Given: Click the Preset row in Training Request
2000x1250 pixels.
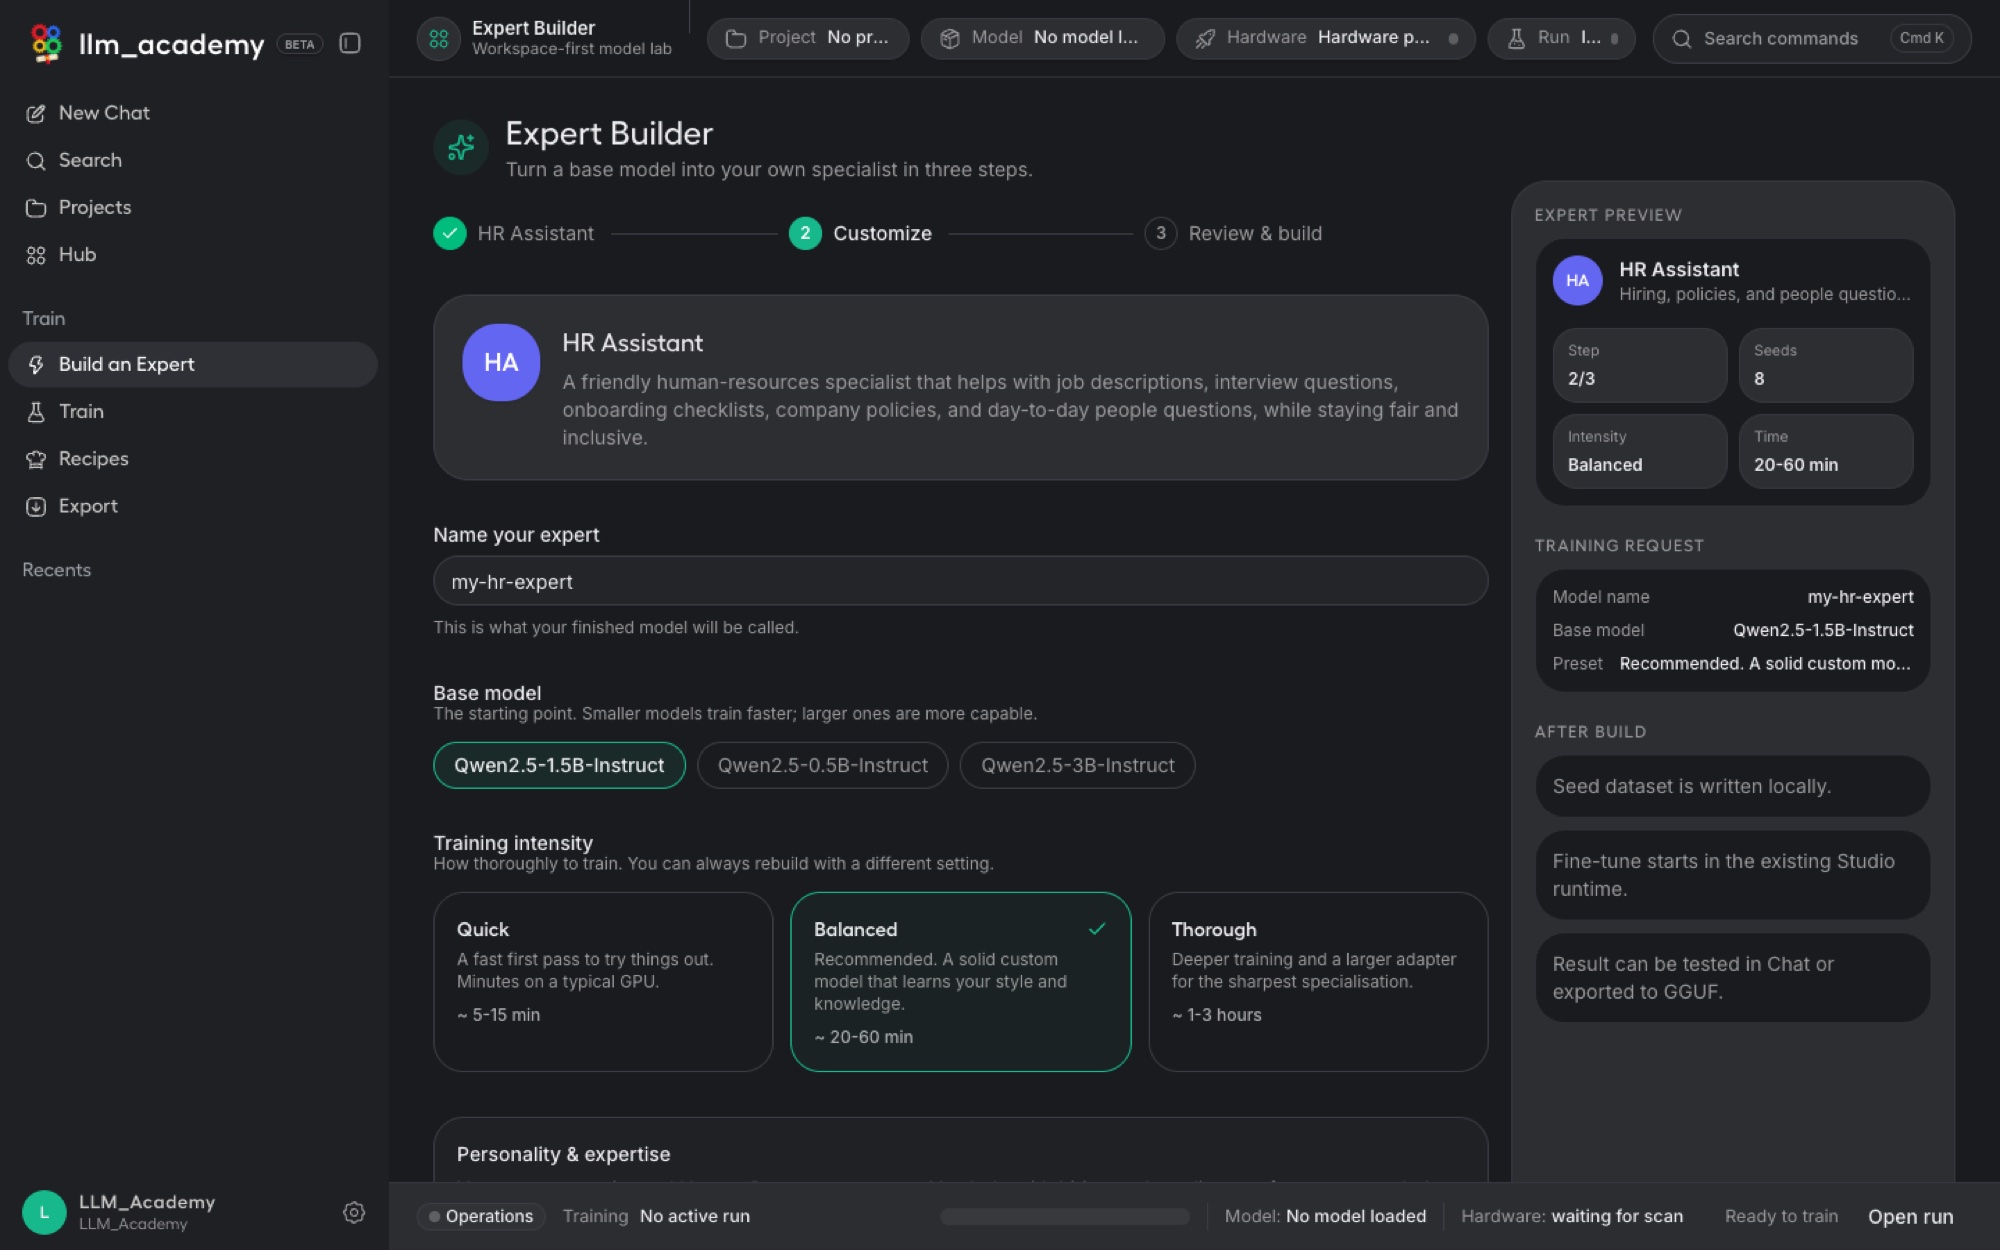Looking at the screenshot, I should point(1732,663).
